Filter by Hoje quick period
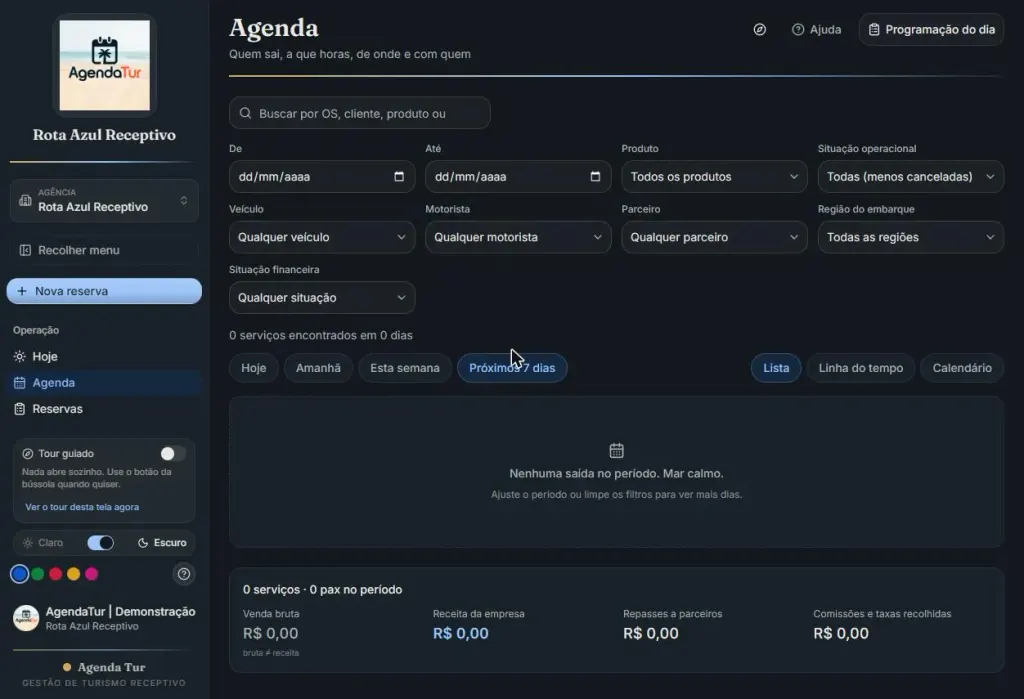This screenshot has height=699, width=1024. click(x=253, y=368)
